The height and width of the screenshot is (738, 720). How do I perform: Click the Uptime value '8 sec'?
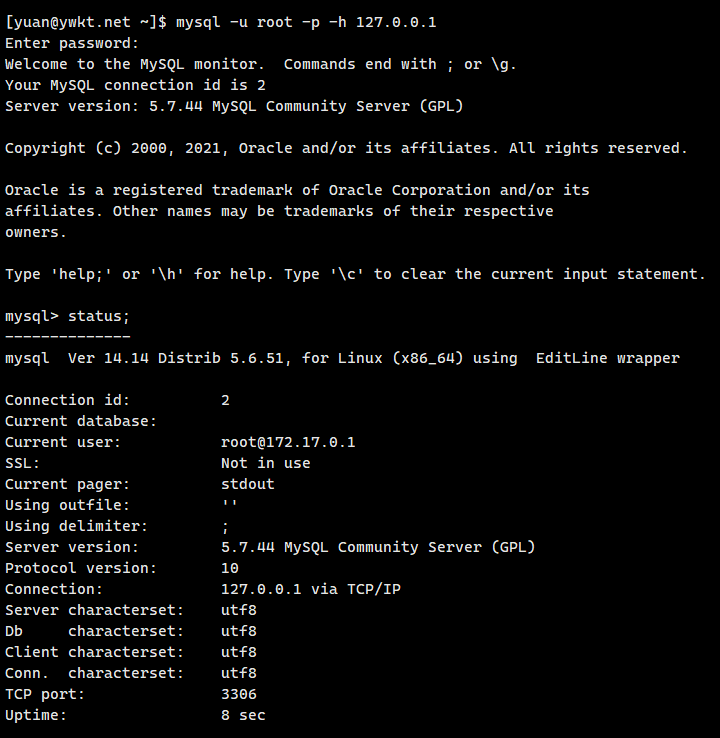(243, 715)
